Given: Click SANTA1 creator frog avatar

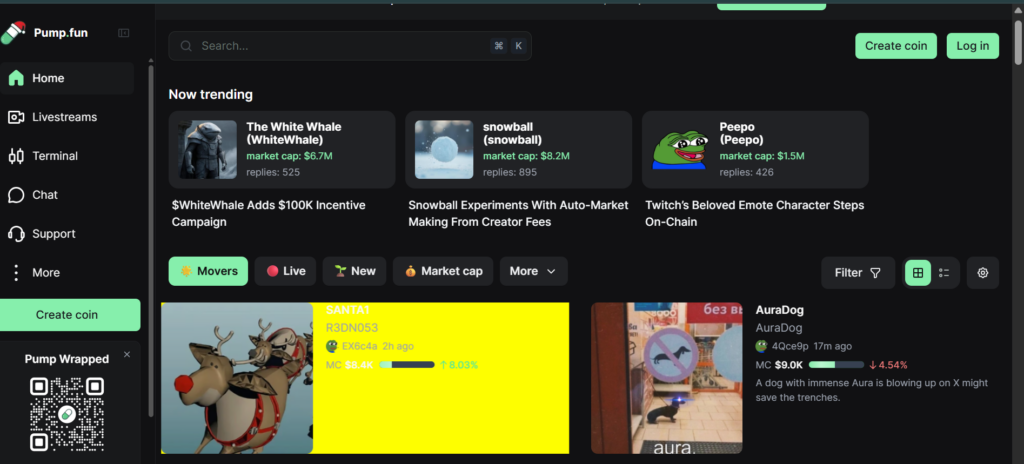Looking at the screenshot, I should (x=332, y=346).
